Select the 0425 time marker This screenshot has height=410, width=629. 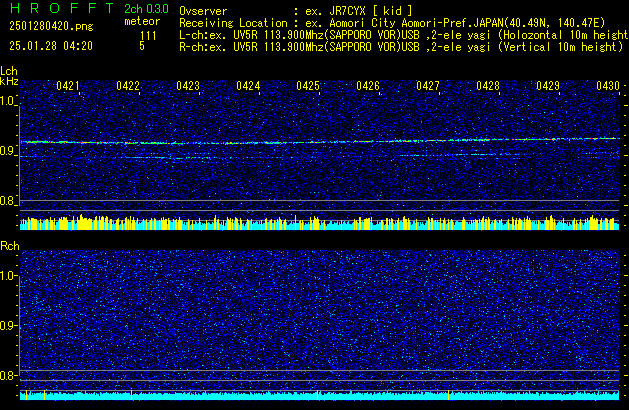pyautogui.click(x=308, y=86)
